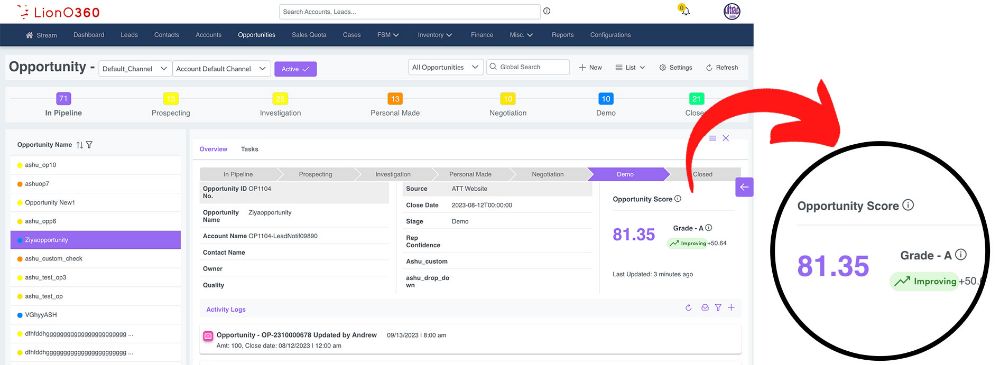Image resolution: width=1000 pixels, height=365 pixels.
Task: Click the purple 71 In Pipeline badge
Action: [x=63, y=98]
